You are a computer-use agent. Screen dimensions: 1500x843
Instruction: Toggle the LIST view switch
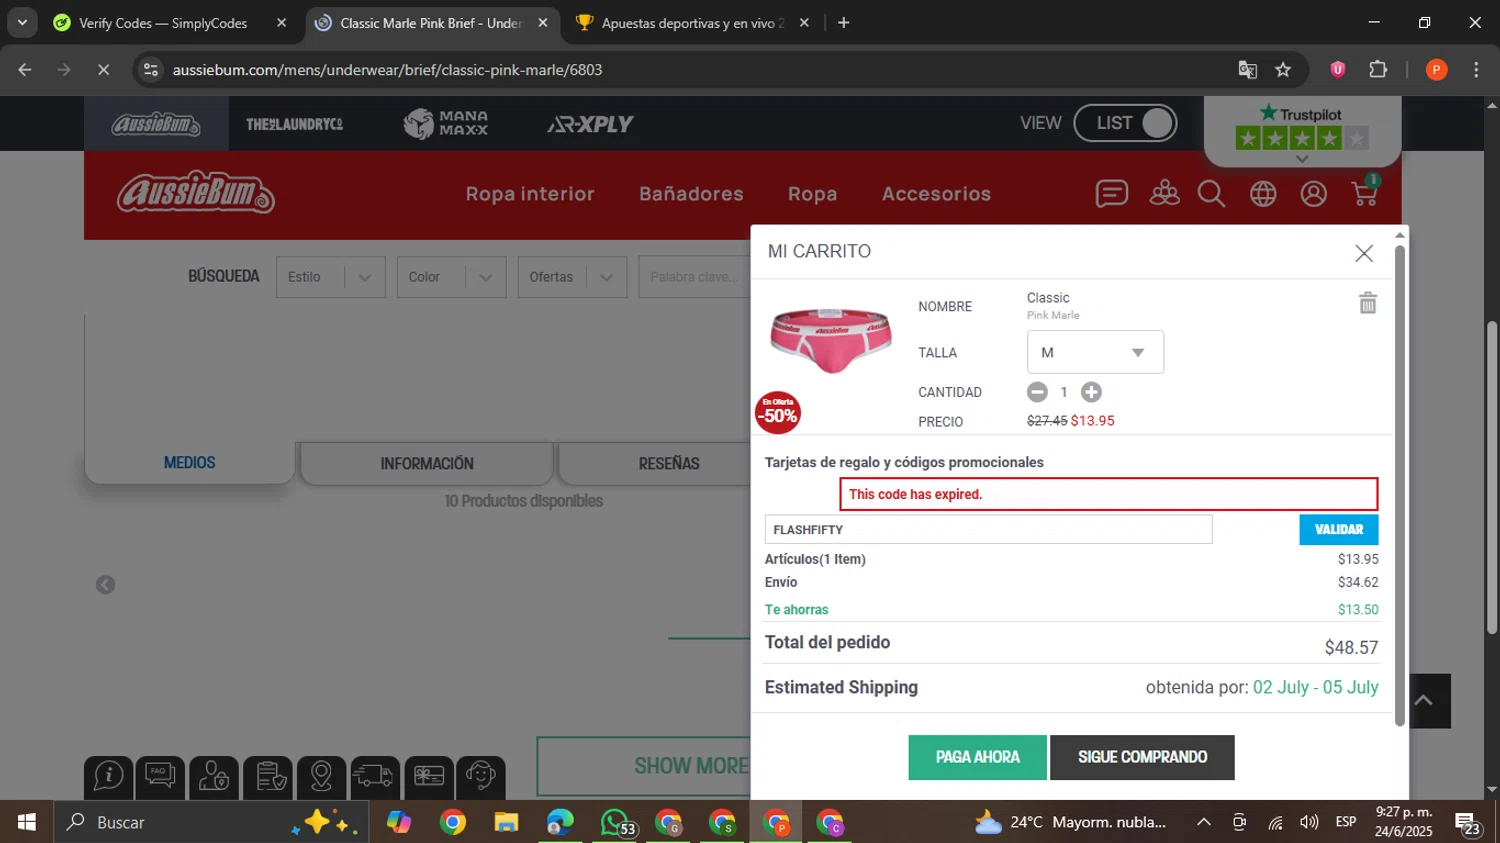click(x=1125, y=123)
